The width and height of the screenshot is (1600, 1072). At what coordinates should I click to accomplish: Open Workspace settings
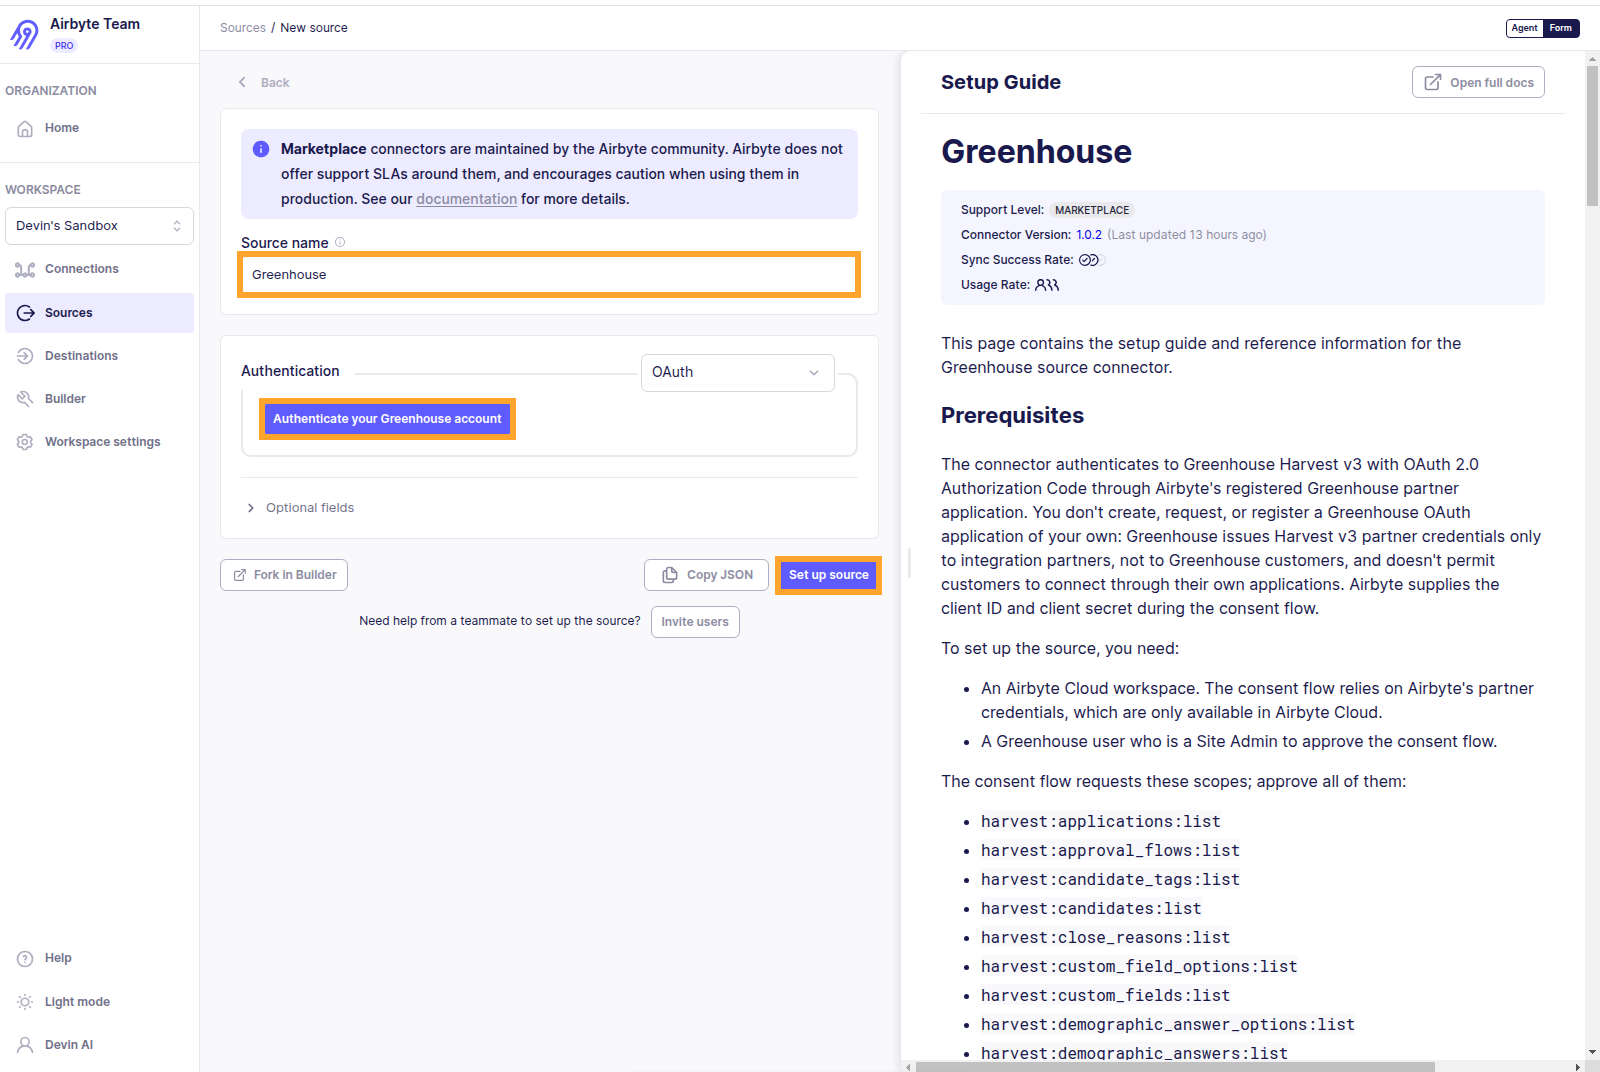point(99,442)
